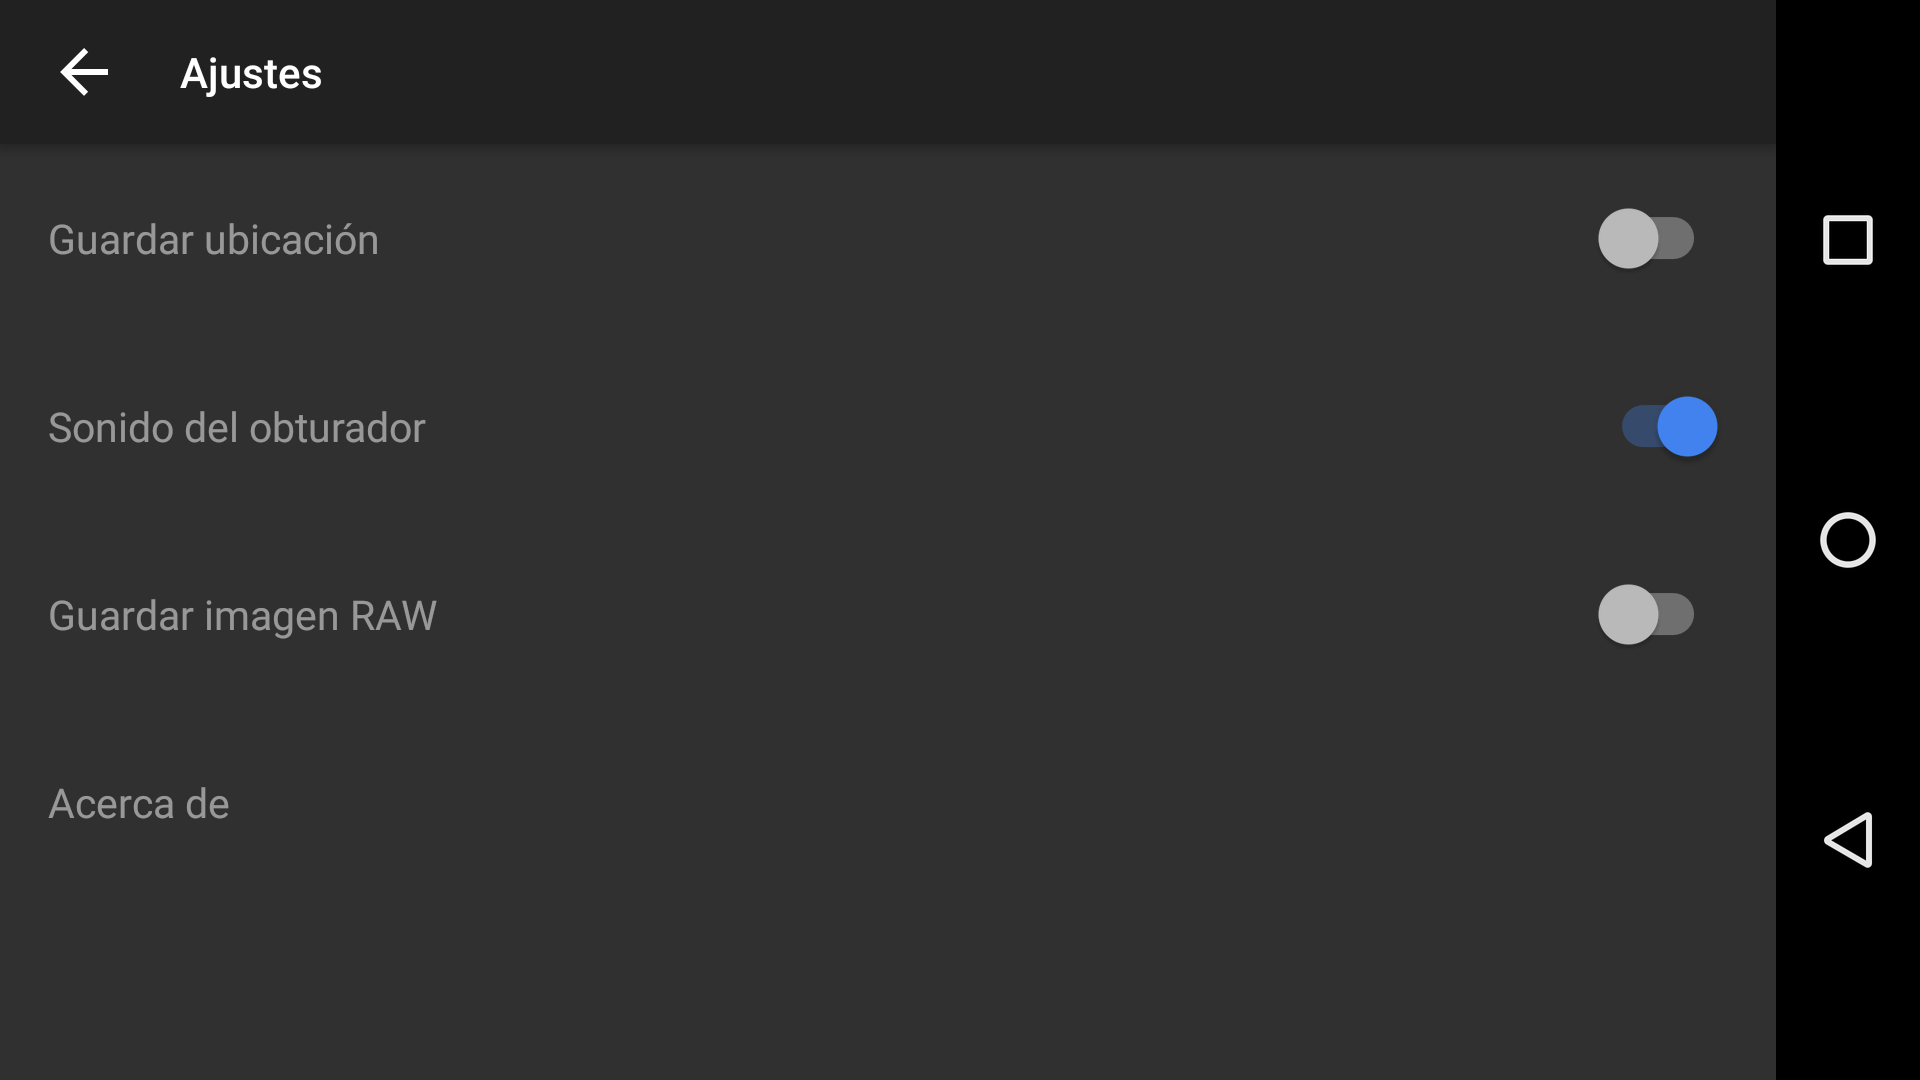Turn off the Sonido del obturador switch
The width and height of the screenshot is (1920, 1080).
pos(1668,427)
